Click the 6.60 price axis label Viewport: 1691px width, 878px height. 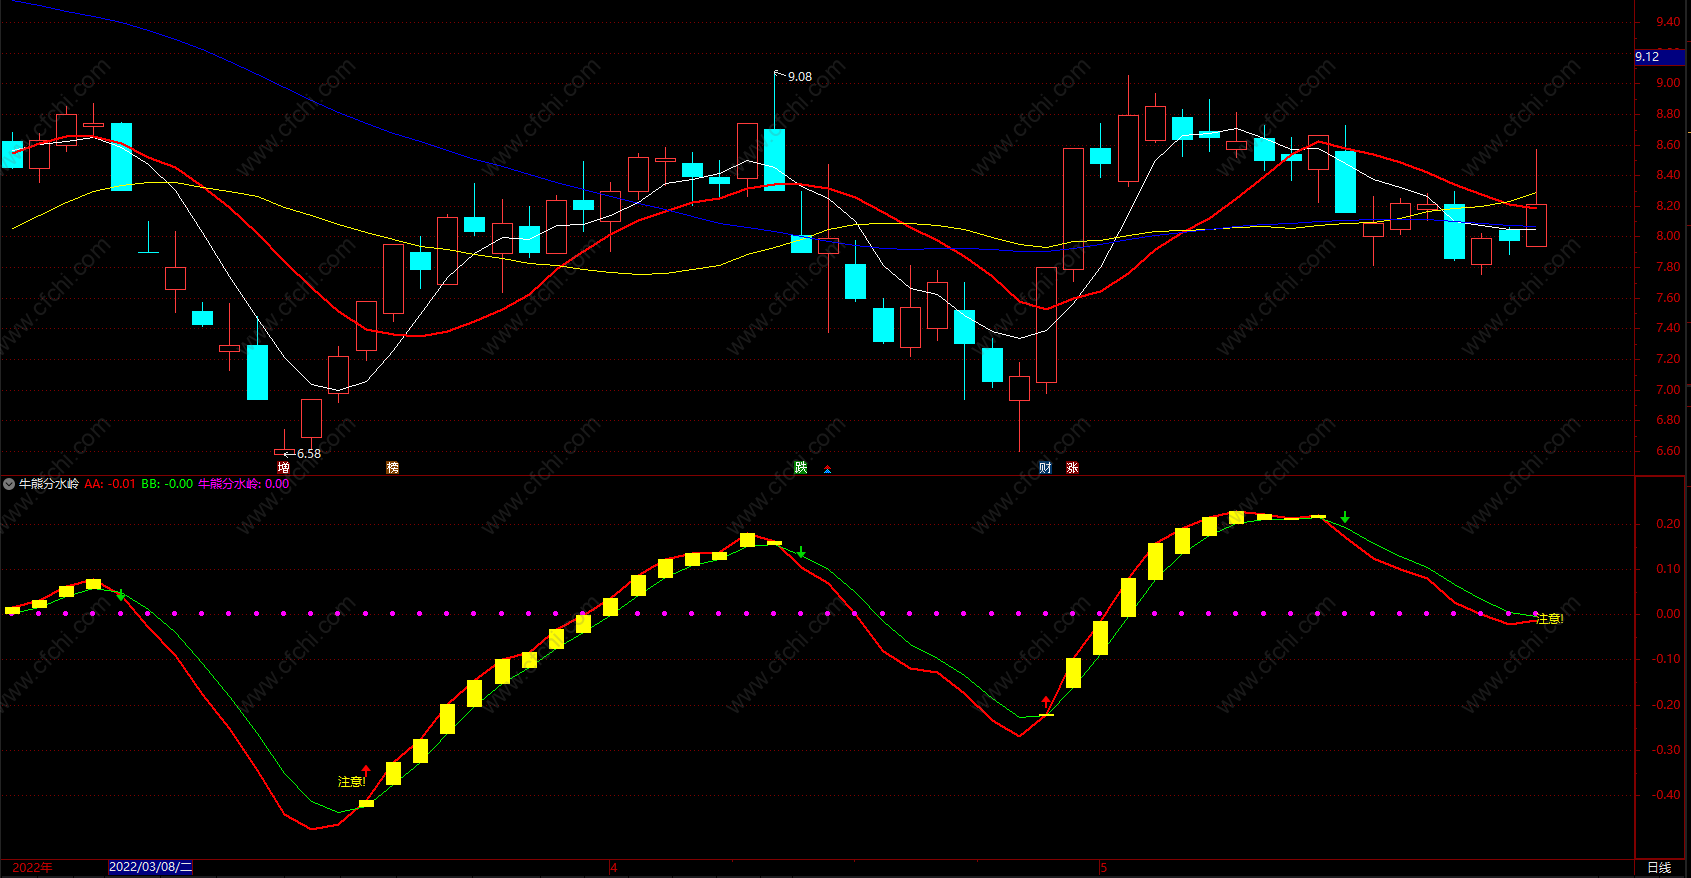(1668, 451)
